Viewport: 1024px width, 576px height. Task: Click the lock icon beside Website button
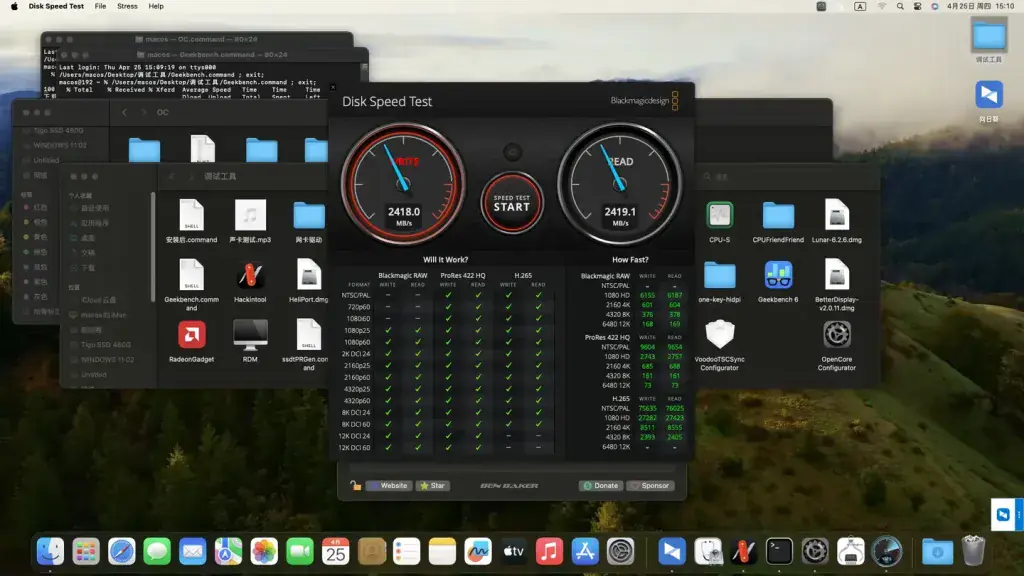pos(355,485)
